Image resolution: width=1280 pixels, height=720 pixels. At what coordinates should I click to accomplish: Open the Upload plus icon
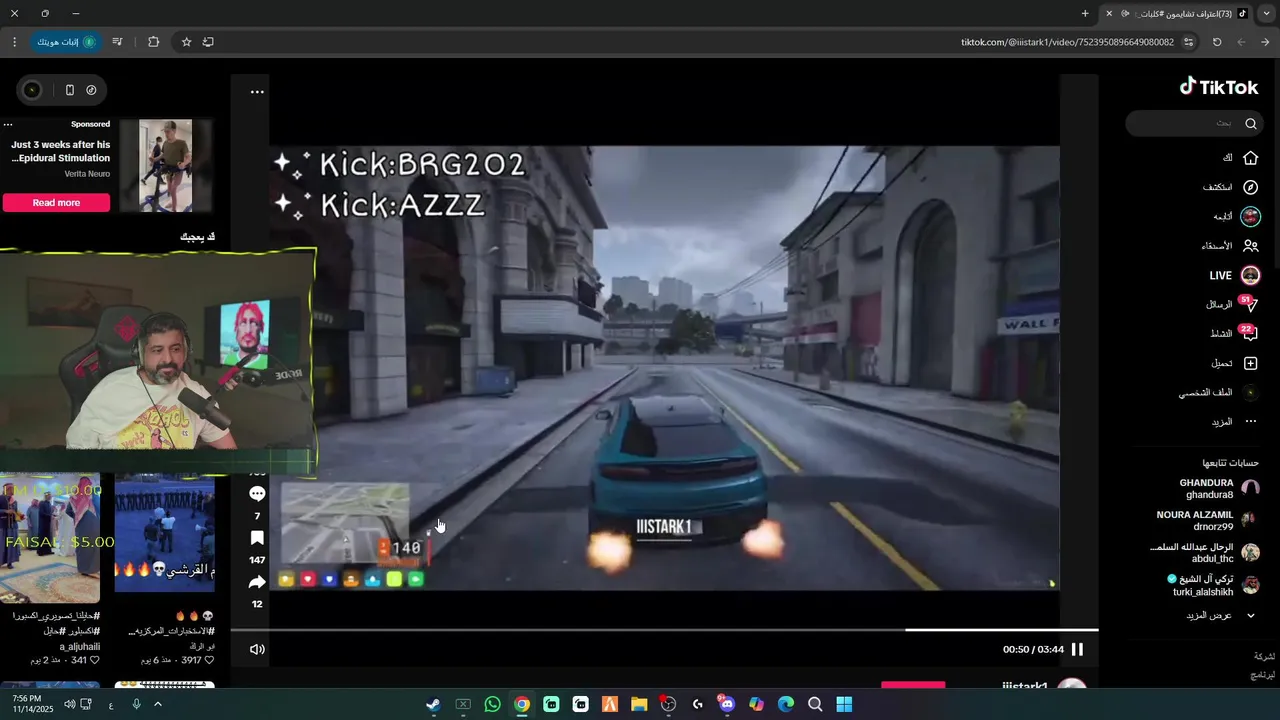point(1250,363)
